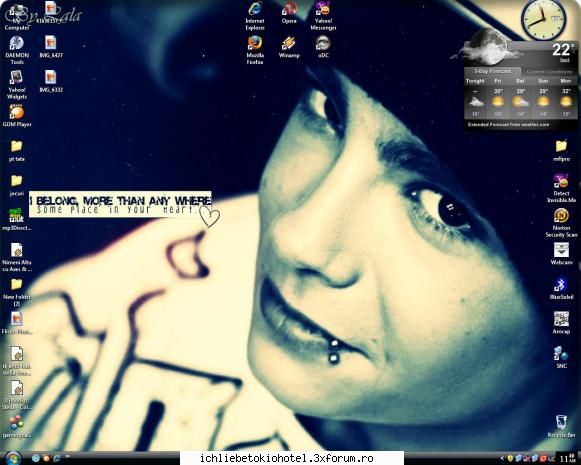The image size is (581, 465).
Task: Switch to the 5-Day Forecast tab
Action: pos(493,72)
